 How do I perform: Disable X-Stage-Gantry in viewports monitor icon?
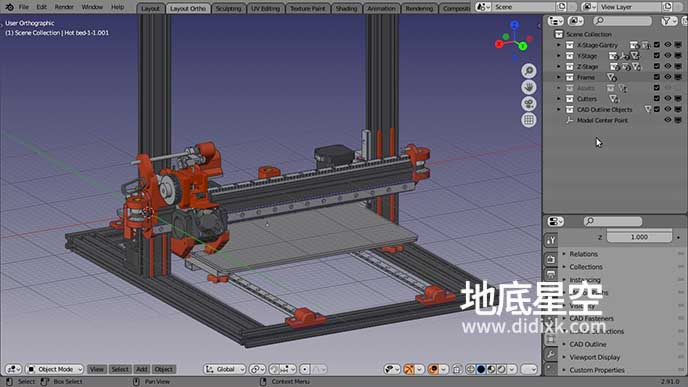(x=678, y=45)
